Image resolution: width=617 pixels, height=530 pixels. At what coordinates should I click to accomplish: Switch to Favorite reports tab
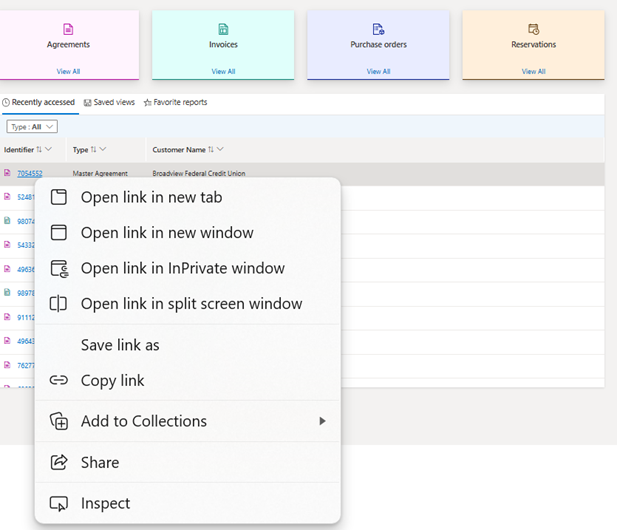click(x=175, y=102)
